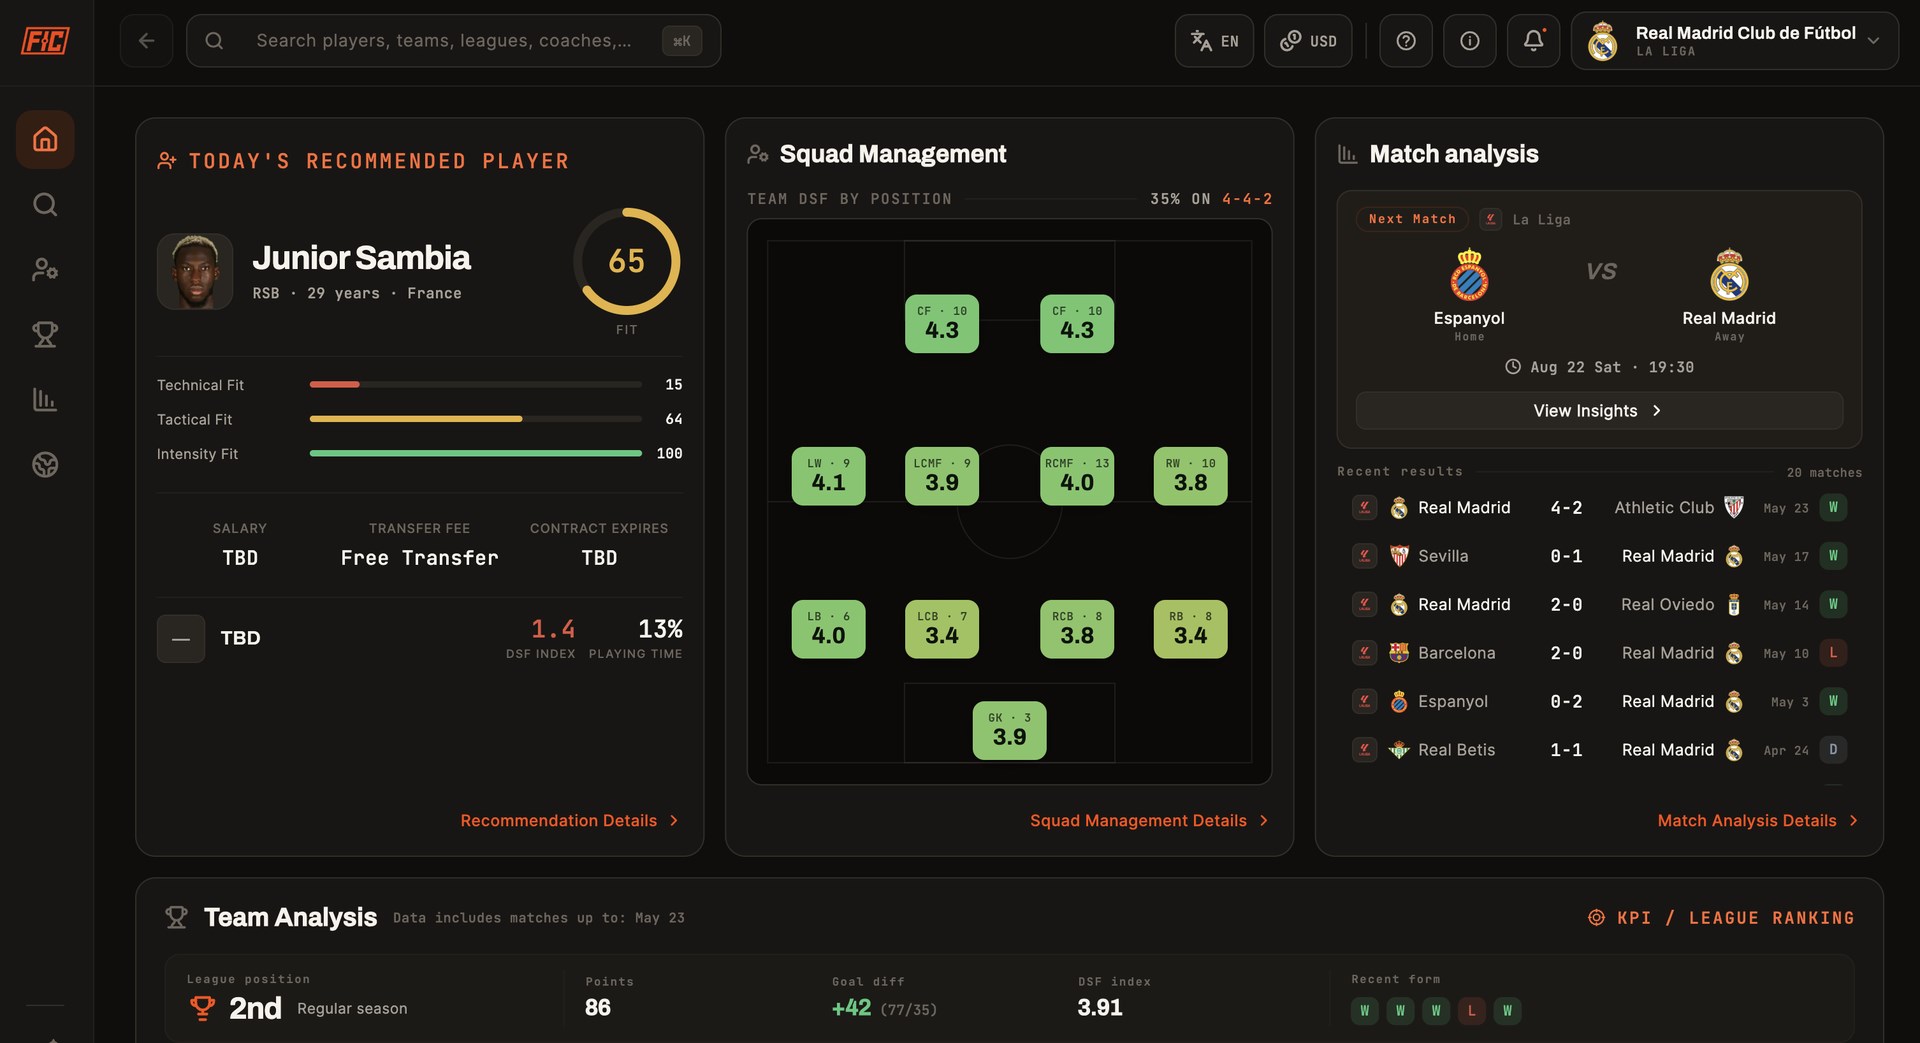
Task: Select the RCMF position tile
Action: point(1077,476)
